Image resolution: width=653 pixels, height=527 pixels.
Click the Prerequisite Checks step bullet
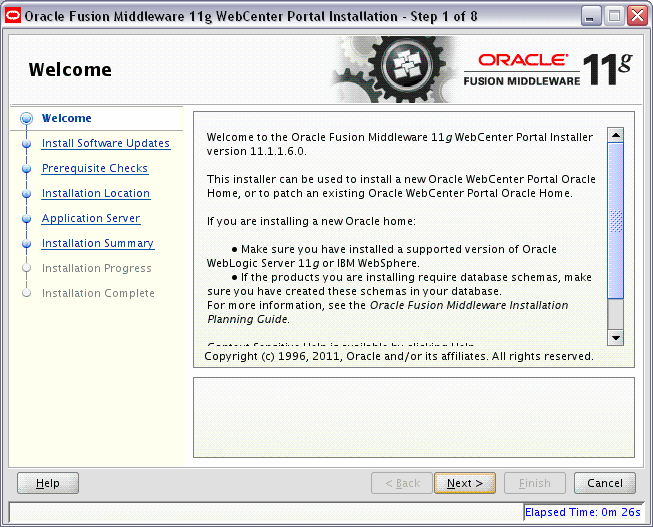(x=27, y=169)
